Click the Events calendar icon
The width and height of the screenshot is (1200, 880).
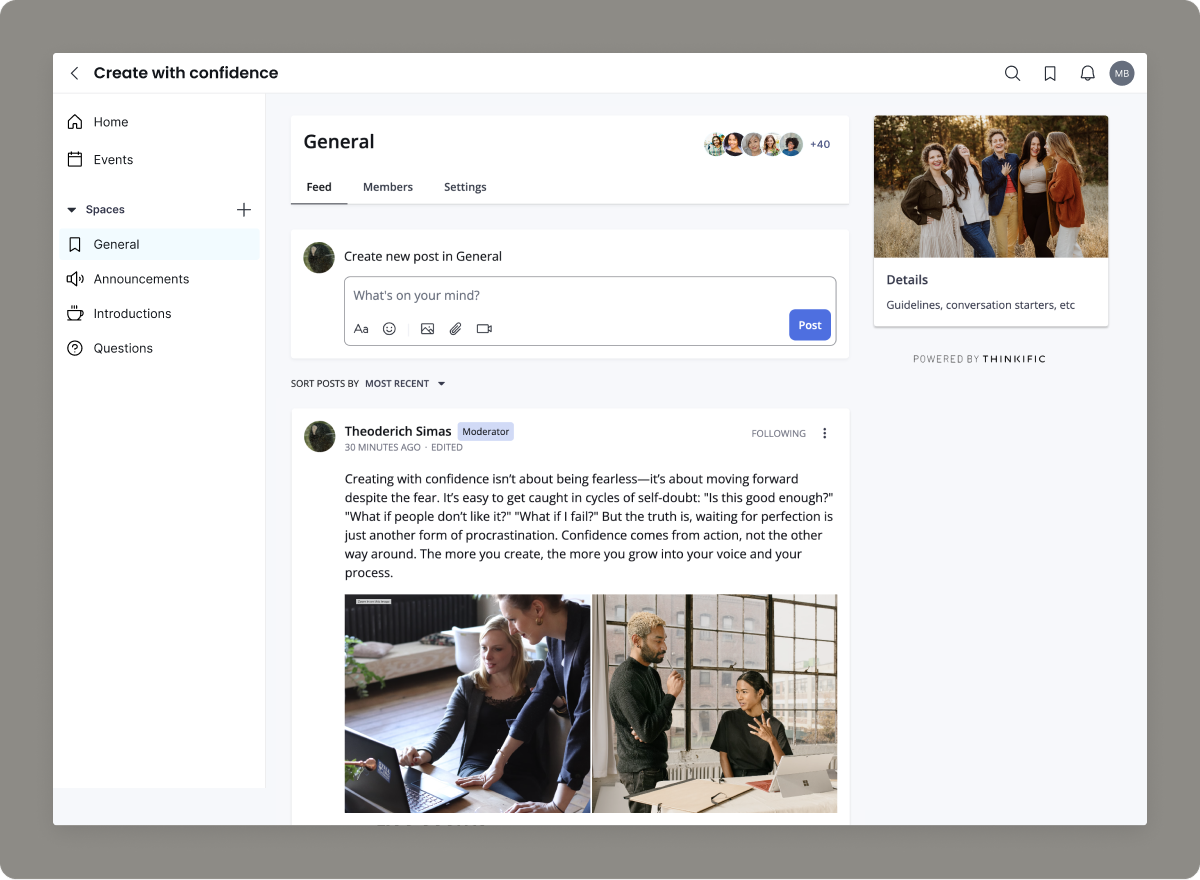[75, 159]
